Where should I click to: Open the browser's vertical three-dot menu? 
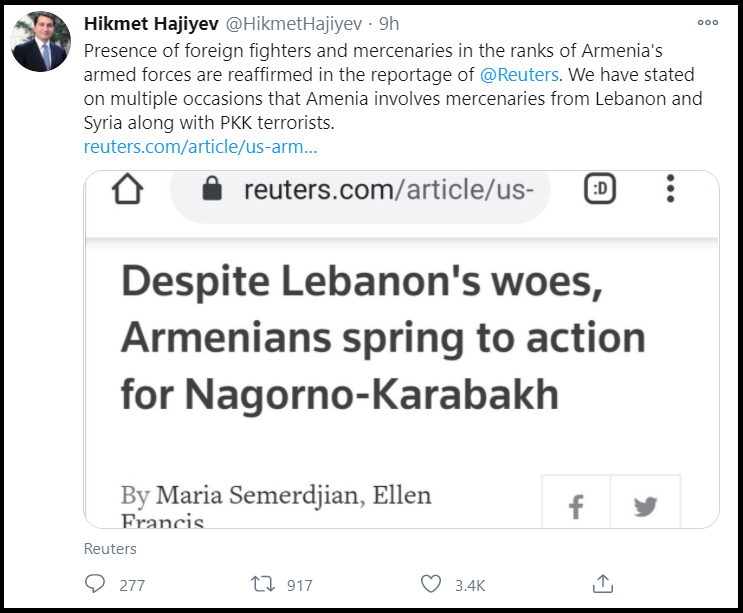(670, 189)
